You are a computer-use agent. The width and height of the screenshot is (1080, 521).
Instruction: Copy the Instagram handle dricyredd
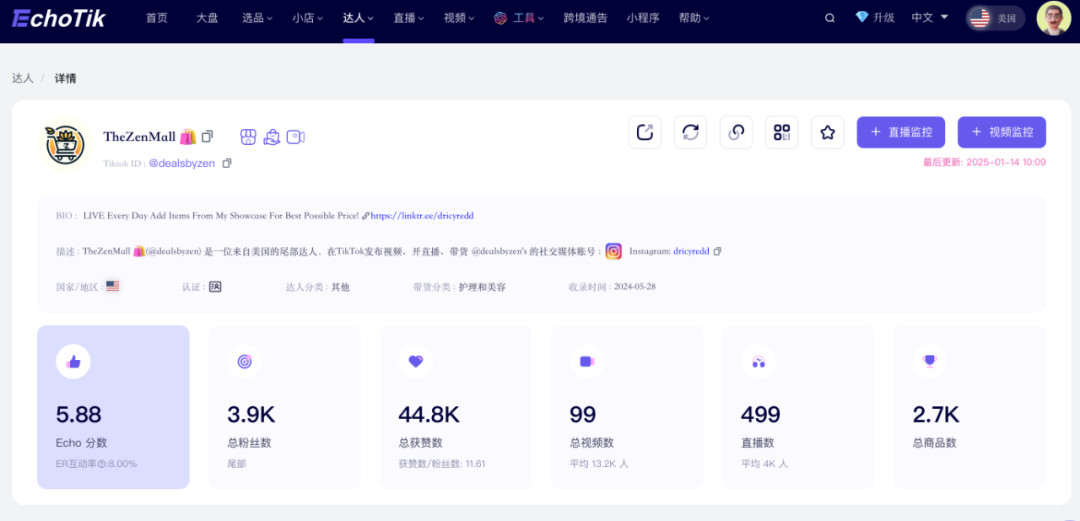tap(717, 252)
